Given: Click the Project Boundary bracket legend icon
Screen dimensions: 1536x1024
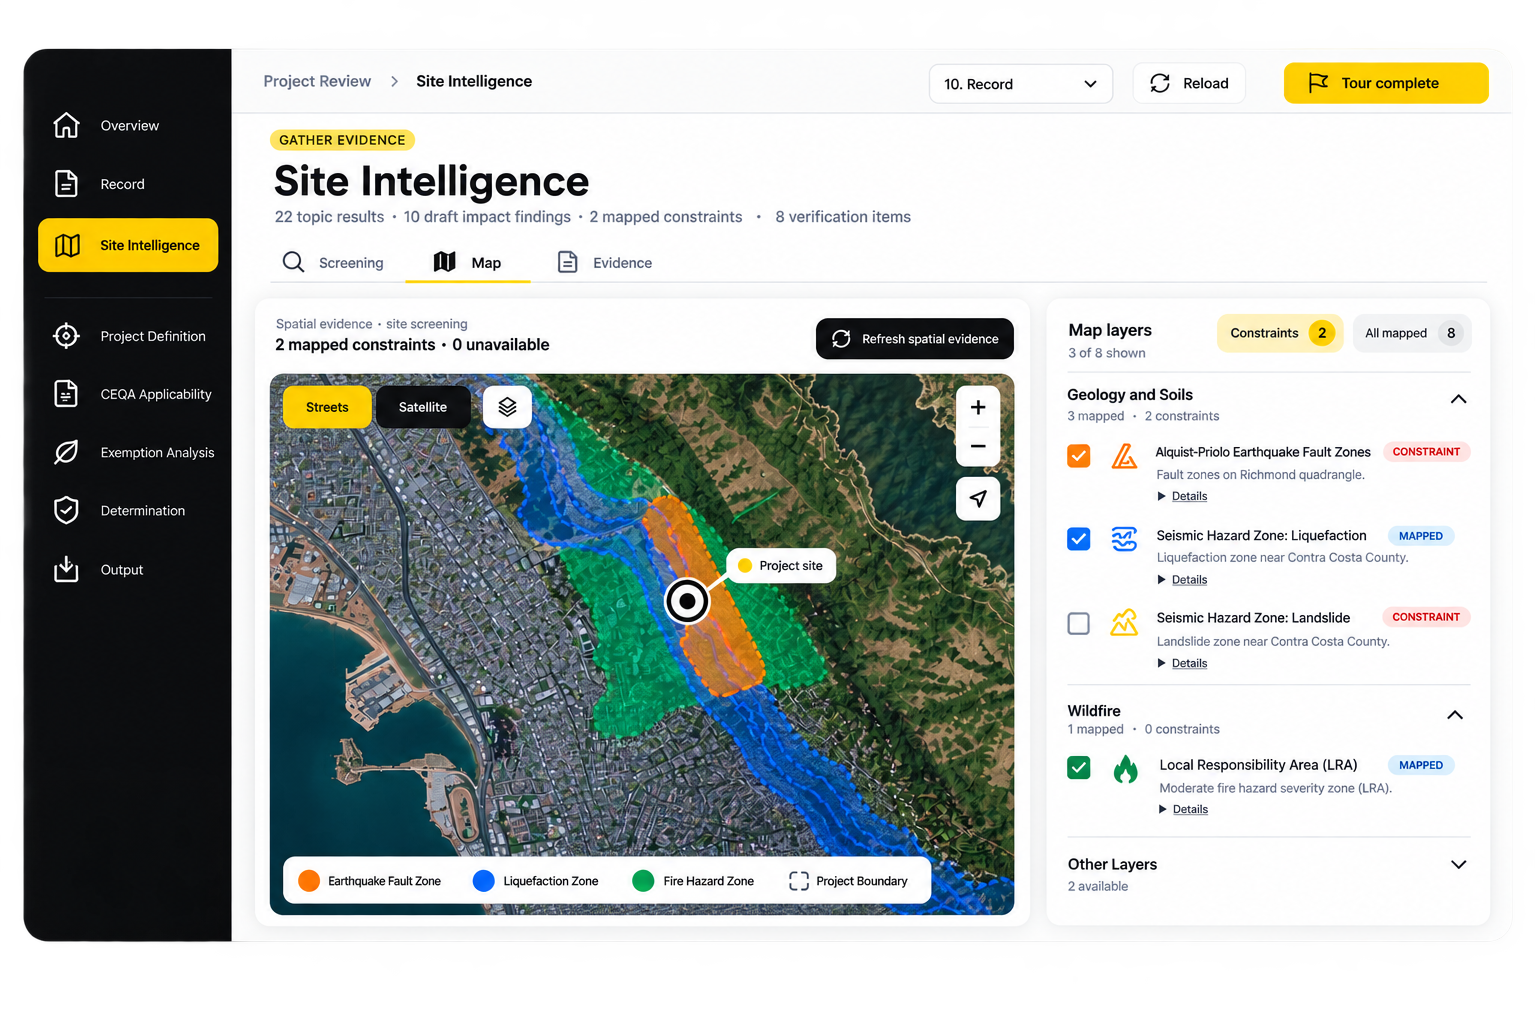Looking at the screenshot, I should 798,881.
